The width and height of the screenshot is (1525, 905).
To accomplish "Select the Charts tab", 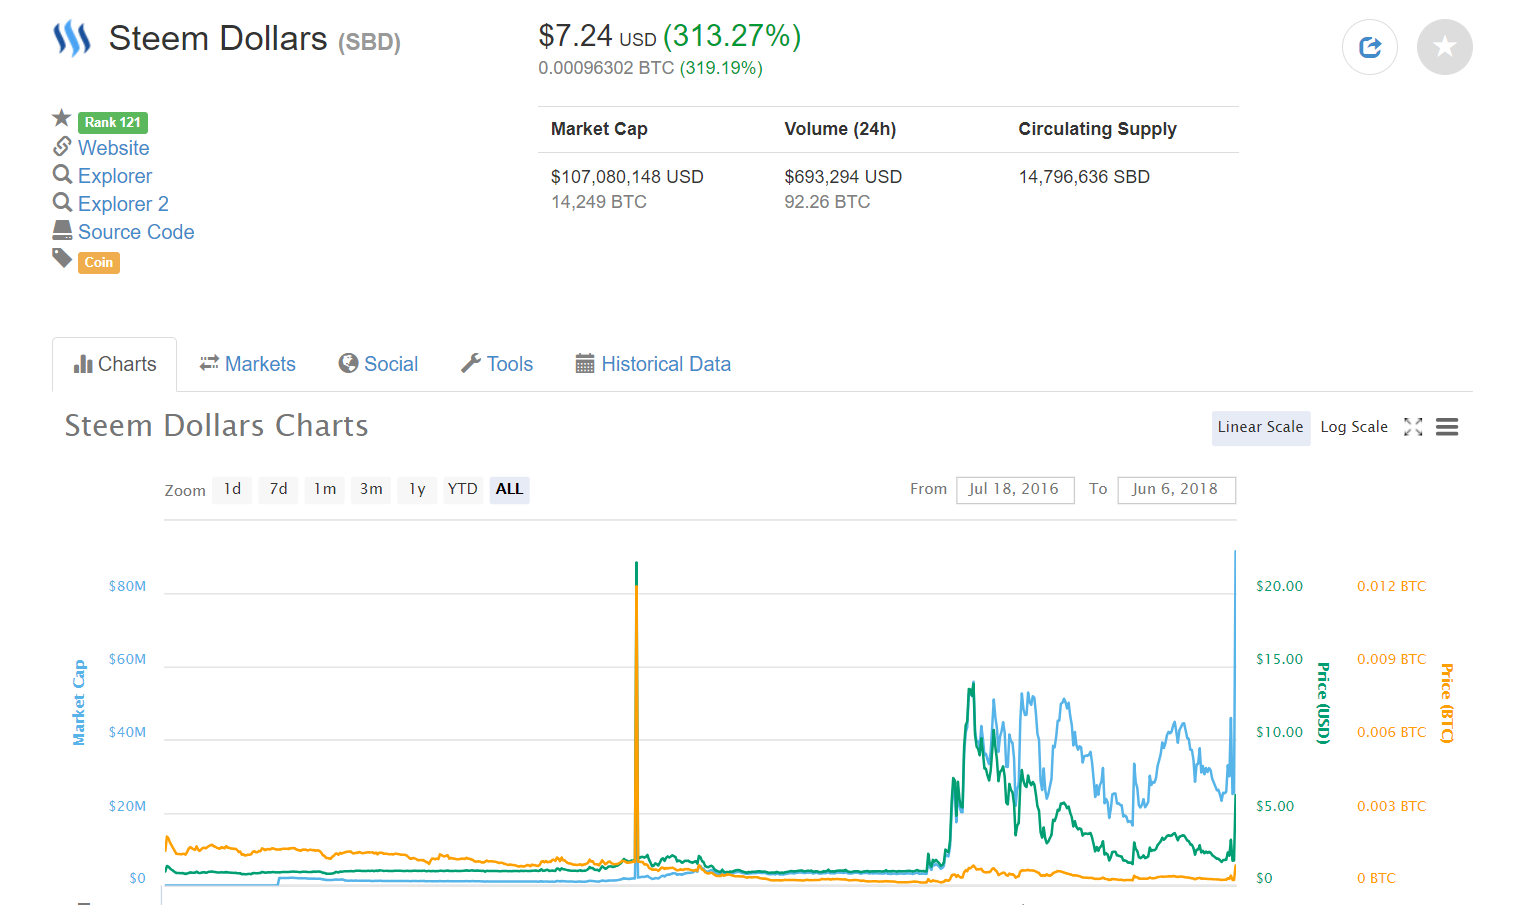I will 115,364.
